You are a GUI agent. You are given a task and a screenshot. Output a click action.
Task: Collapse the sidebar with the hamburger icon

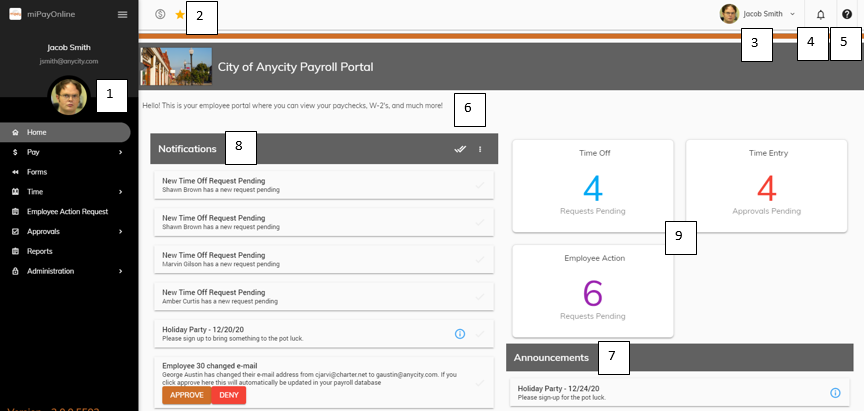coord(122,14)
